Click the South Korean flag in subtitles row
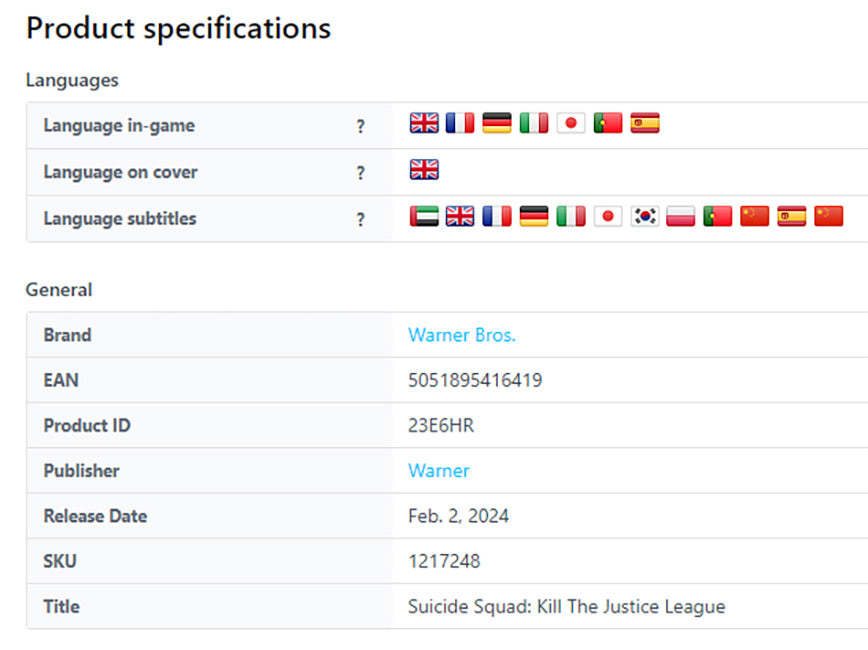This screenshot has width=868, height=650. pyautogui.click(x=645, y=216)
